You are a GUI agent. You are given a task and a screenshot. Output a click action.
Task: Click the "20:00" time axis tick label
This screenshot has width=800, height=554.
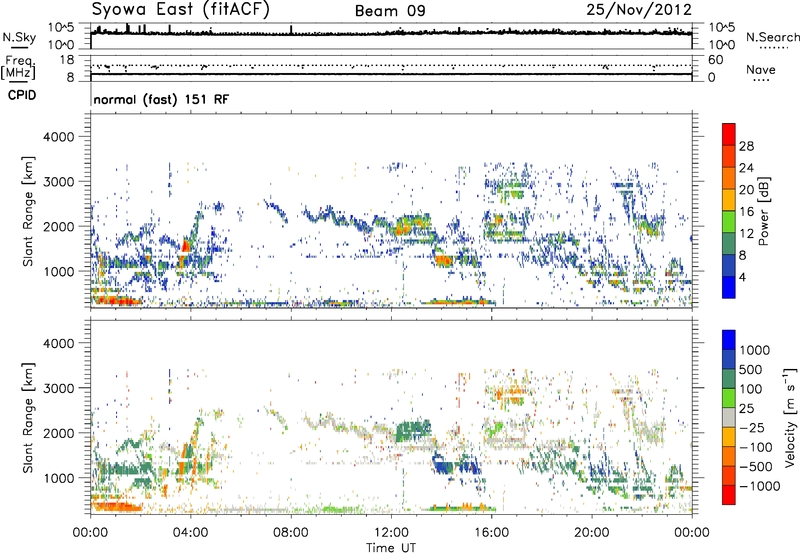[591, 533]
